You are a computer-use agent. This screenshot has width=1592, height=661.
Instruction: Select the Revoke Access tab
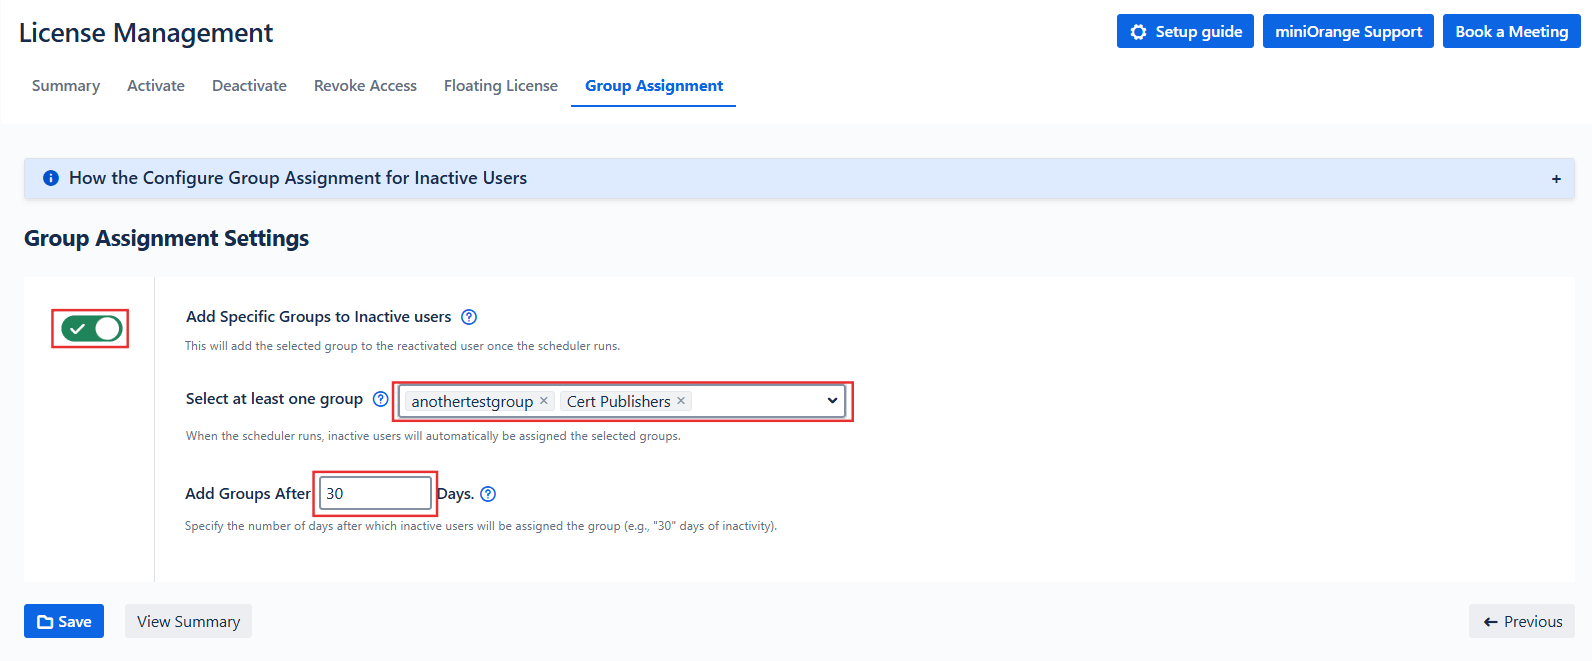[x=365, y=86]
